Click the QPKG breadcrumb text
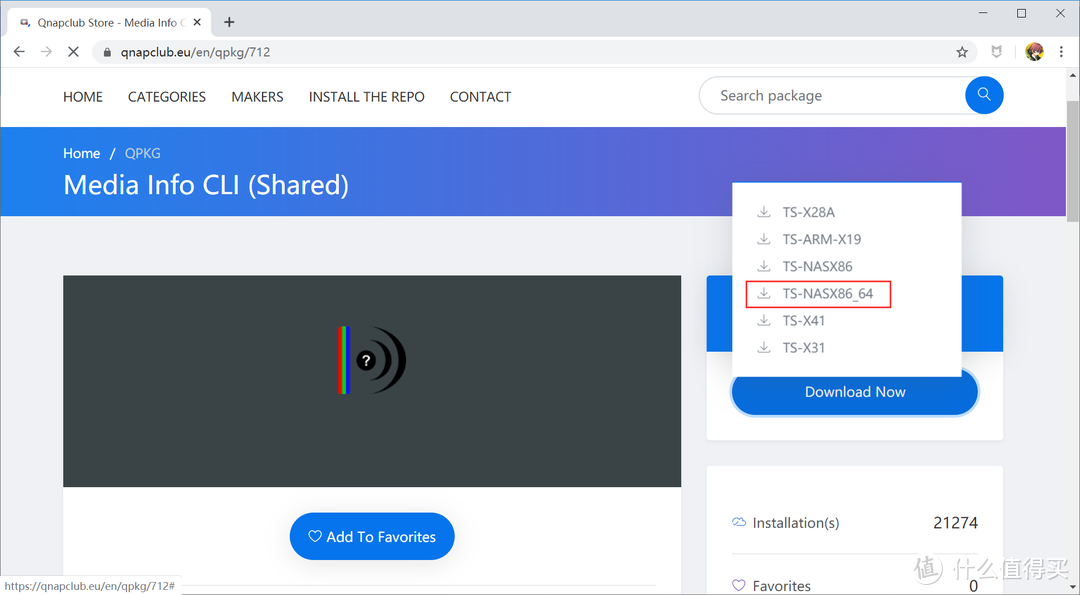1080x595 pixels. pos(143,153)
